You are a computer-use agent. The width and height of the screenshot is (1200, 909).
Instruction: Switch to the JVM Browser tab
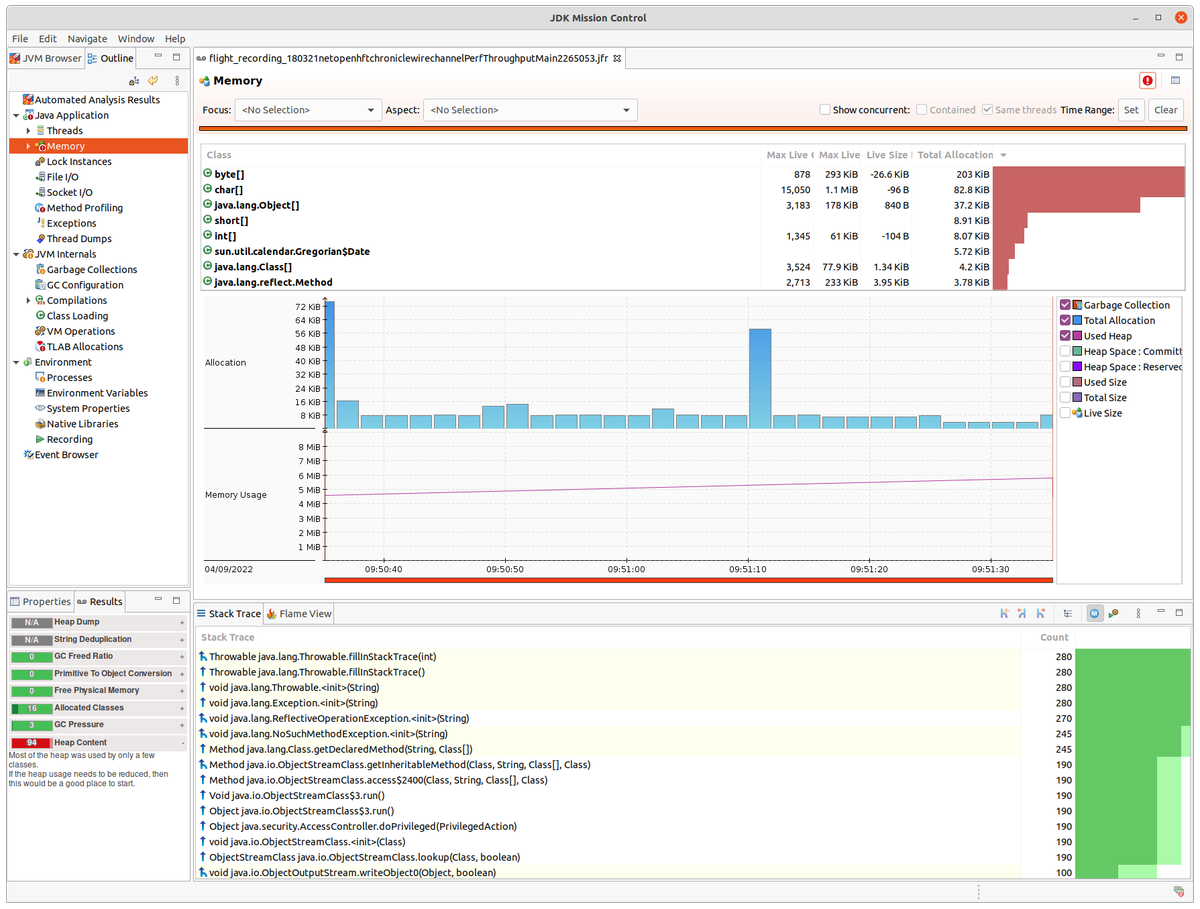46,58
